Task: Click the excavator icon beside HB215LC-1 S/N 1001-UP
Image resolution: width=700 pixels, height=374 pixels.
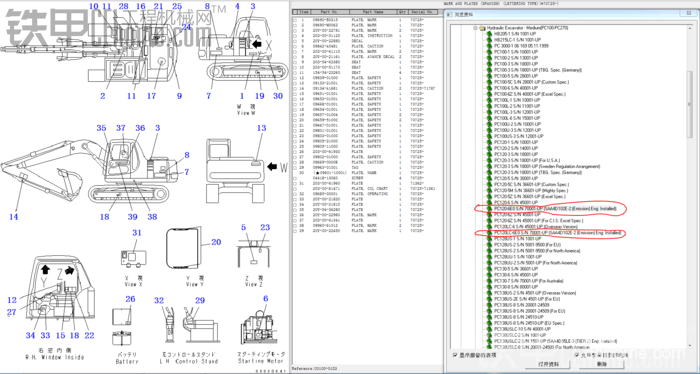Action: tap(489, 40)
